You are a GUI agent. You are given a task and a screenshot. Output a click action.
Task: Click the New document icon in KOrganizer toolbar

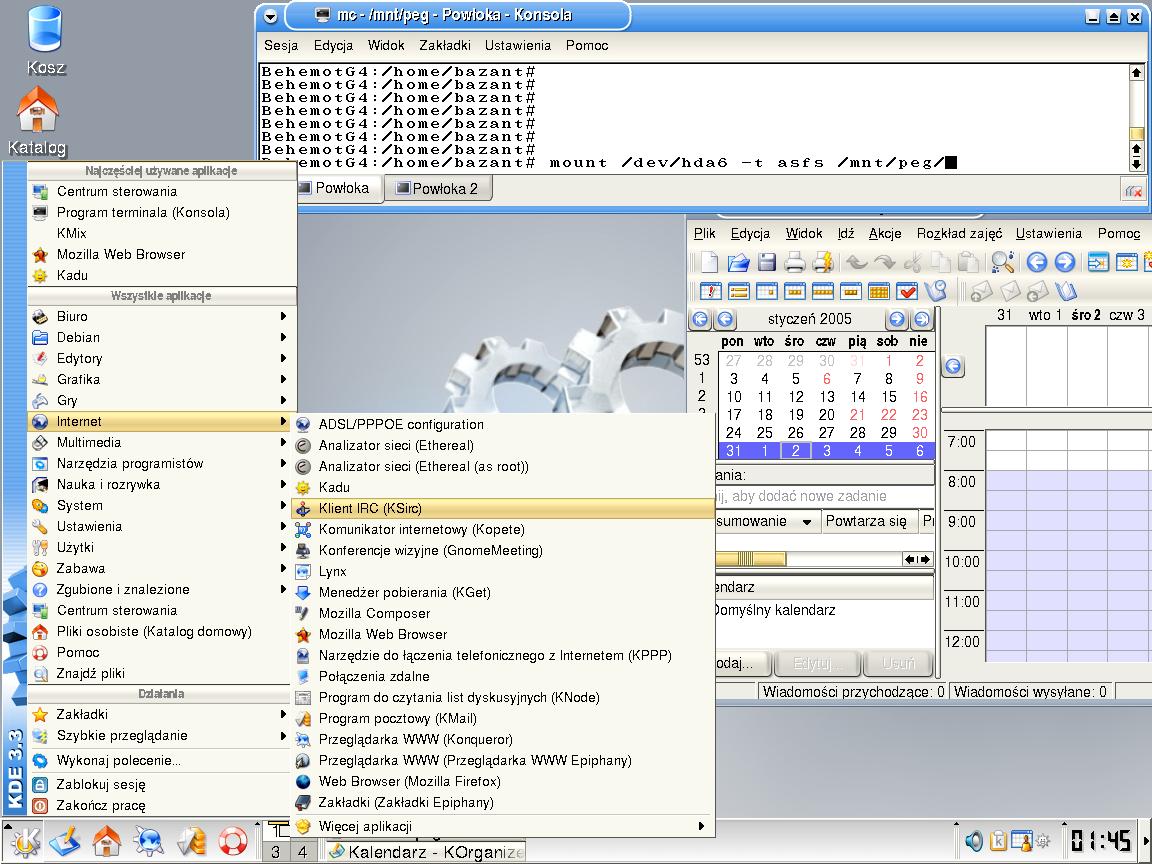point(709,262)
